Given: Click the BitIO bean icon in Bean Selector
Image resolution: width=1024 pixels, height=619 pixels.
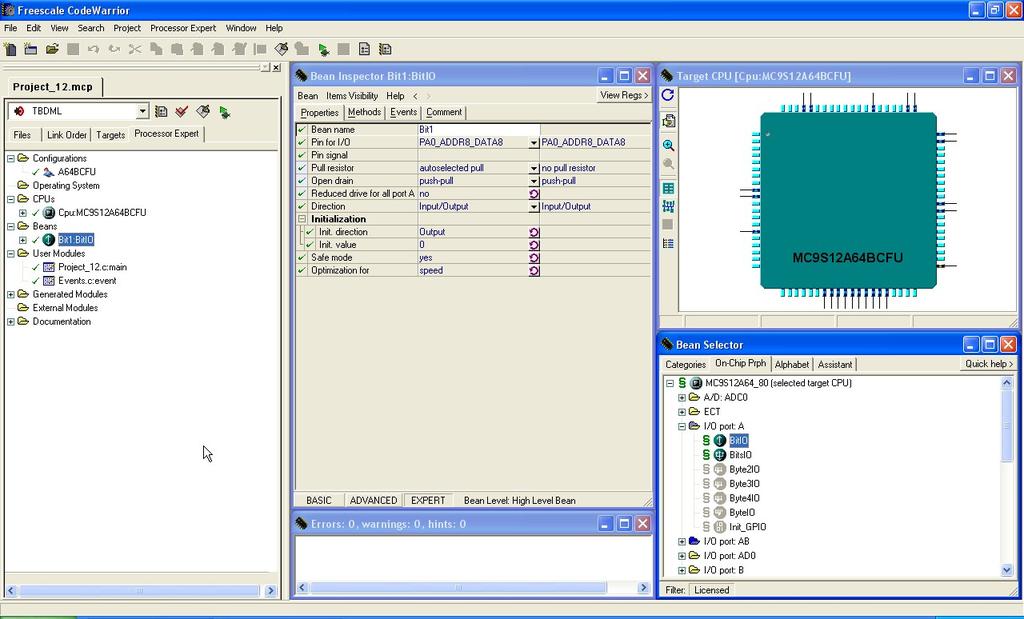Looking at the screenshot, I should tap(720, 441).
